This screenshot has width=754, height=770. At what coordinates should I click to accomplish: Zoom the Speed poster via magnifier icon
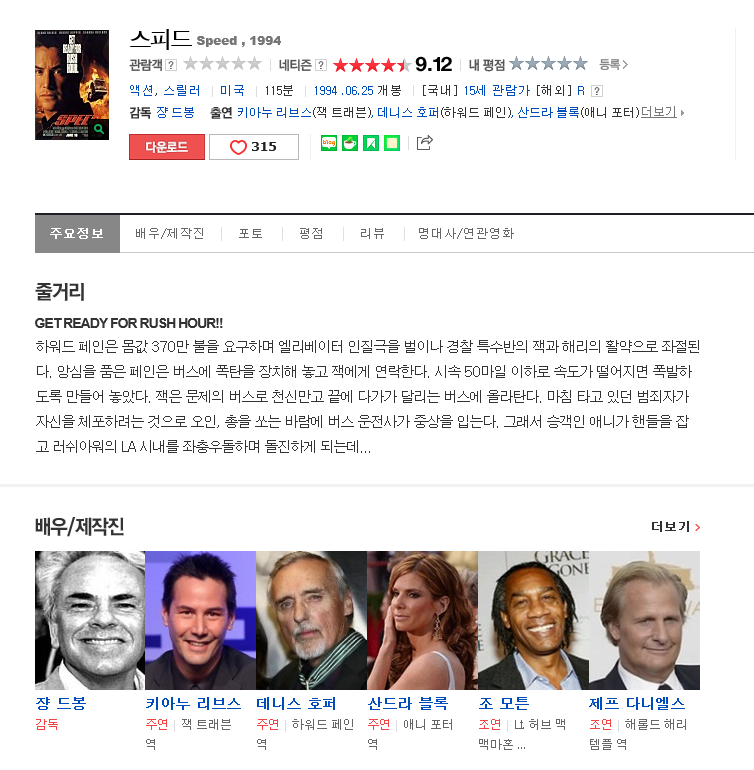pyautogui.click(x=99, y=129)
